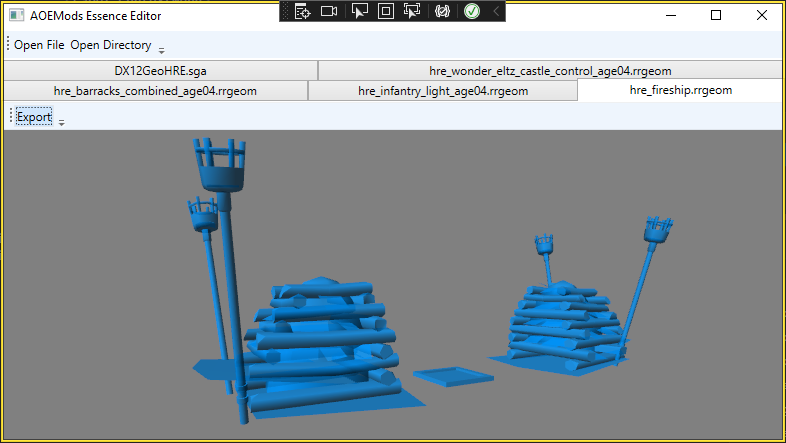The width and height of the screenshot is (786, 443).
Task: Open Export toolbar overflow dropdown
Action: point(62,122)
